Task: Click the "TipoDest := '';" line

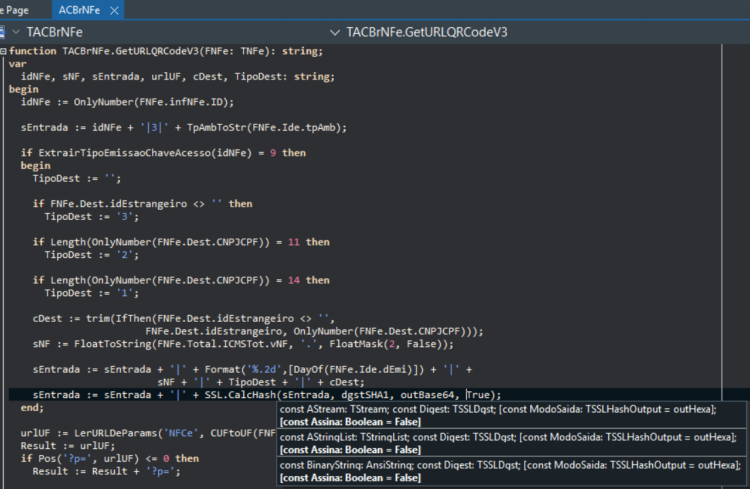Action: pyautogui.click(x=77, y=178)
